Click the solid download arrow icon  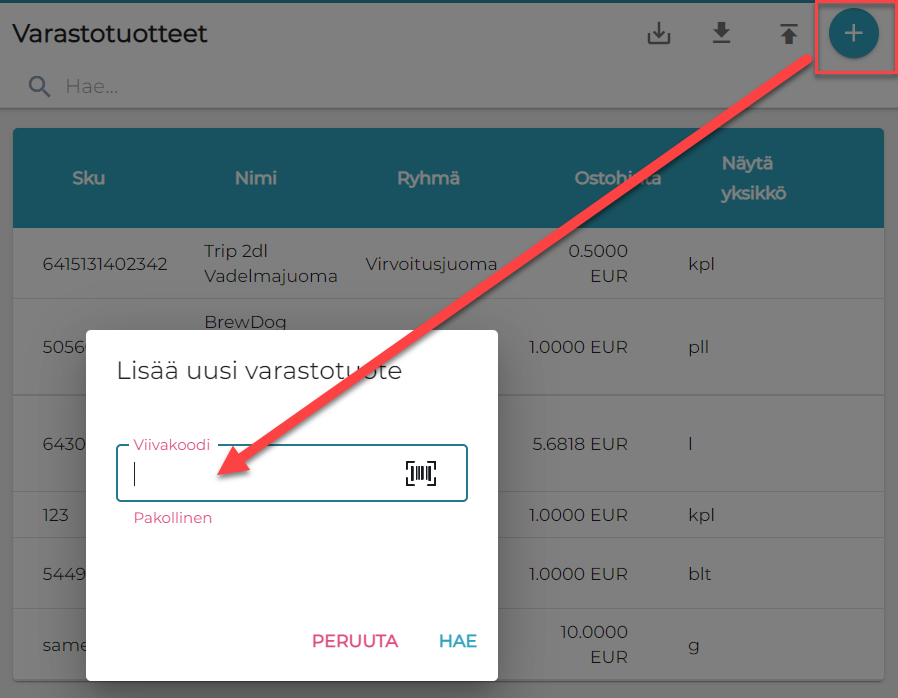click(x=721, y=34)
